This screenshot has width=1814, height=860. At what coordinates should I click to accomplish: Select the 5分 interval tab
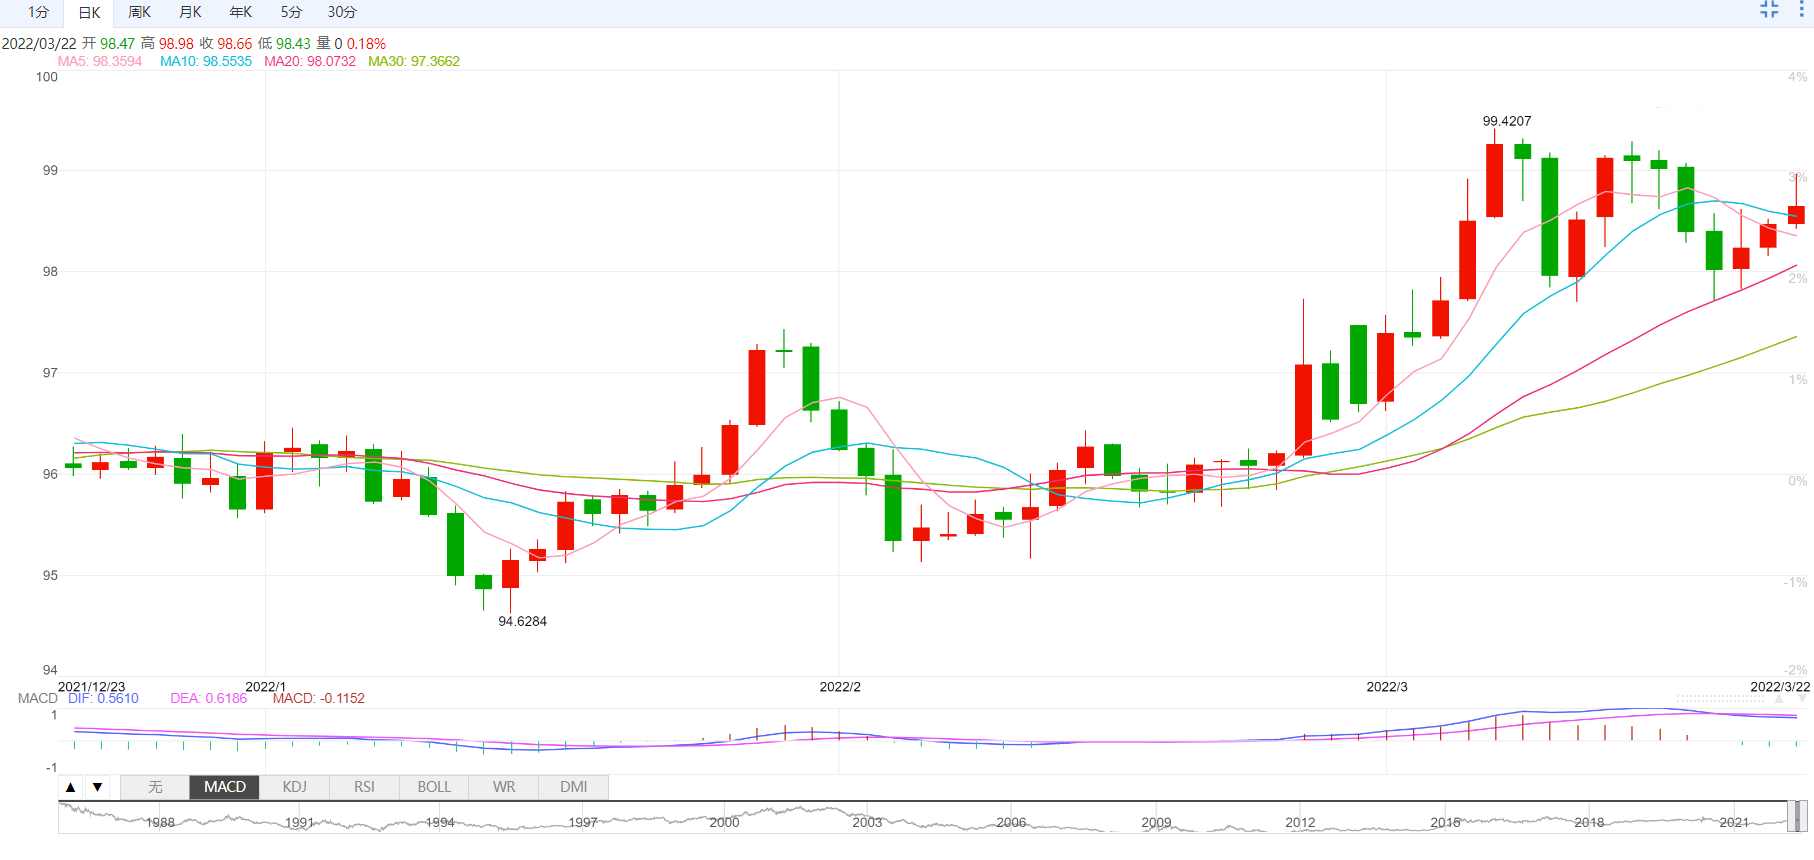[x=291, y=12]
